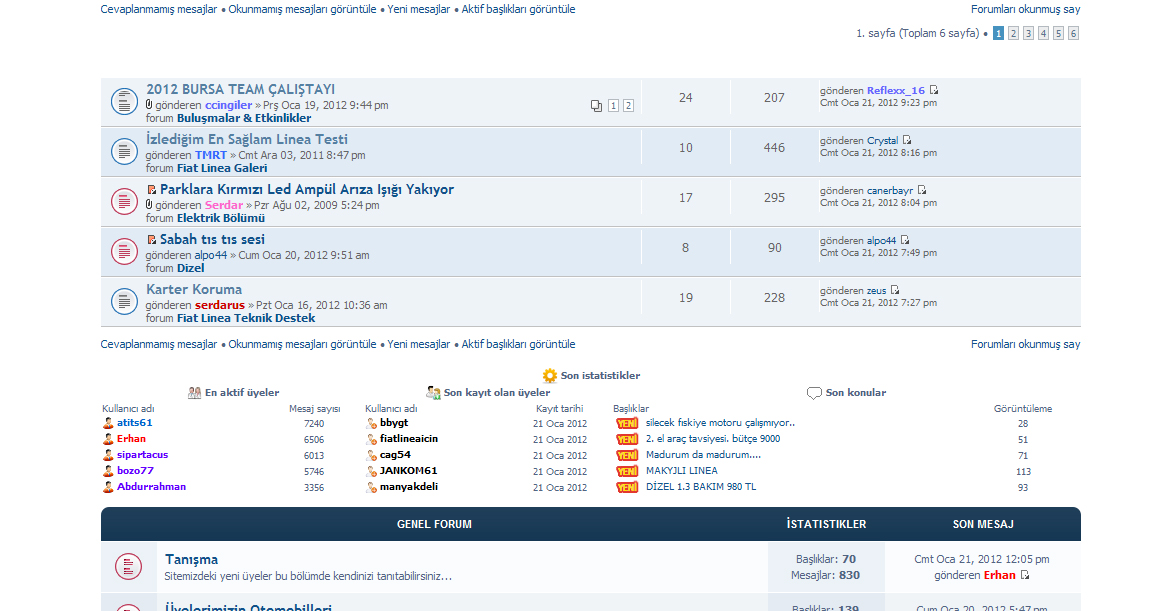Open profile of ccingiler

228,105
